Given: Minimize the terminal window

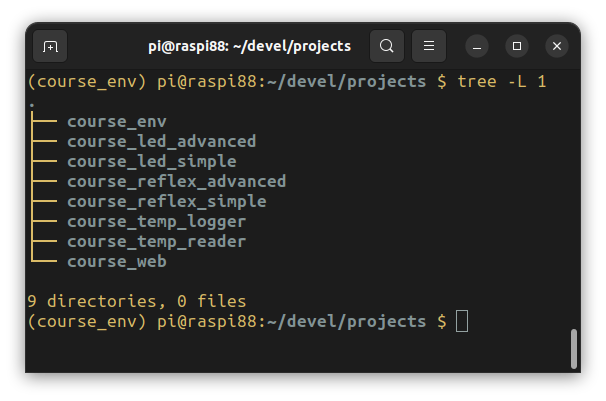Looking at the screenshot, I should (x=477, y=46).
